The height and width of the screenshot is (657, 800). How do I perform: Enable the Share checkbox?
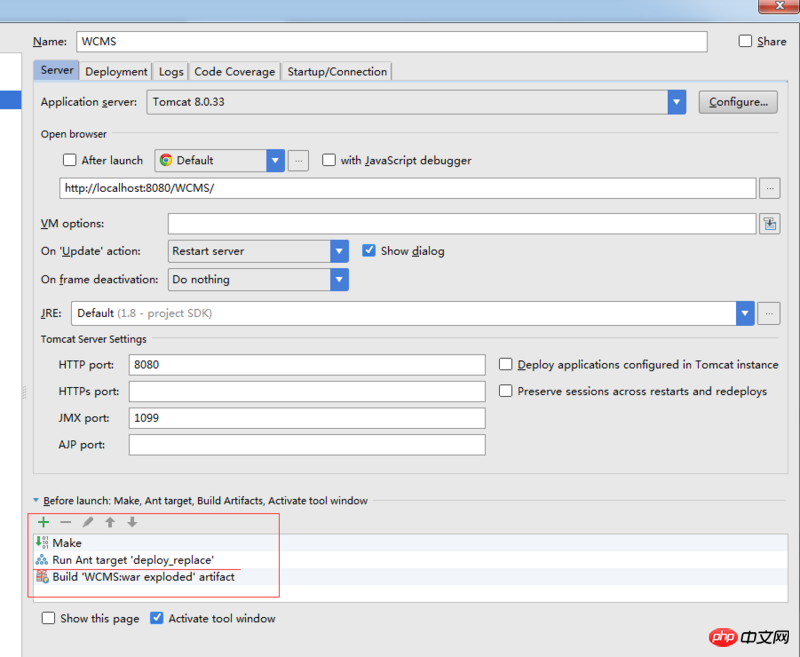point(745,41)
